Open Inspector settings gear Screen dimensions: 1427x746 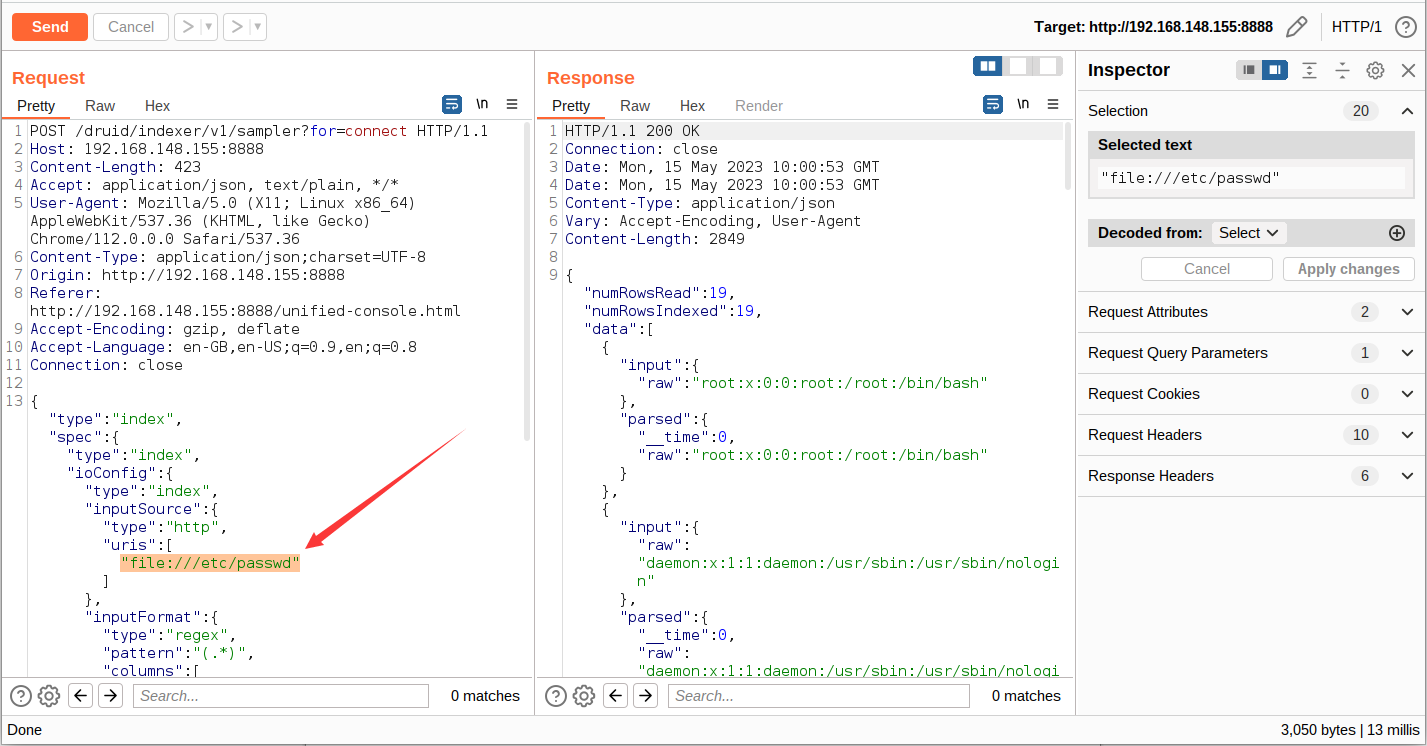click(1375, 70)
